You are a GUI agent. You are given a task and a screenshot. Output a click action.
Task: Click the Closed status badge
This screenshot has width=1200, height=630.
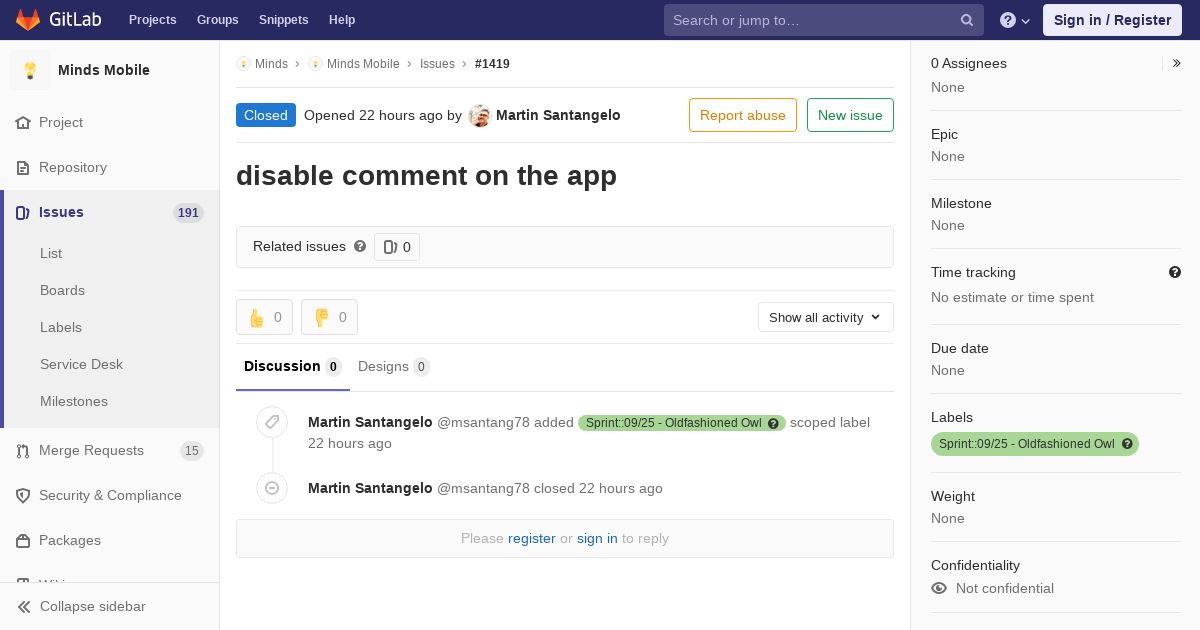tap(266, 115)
